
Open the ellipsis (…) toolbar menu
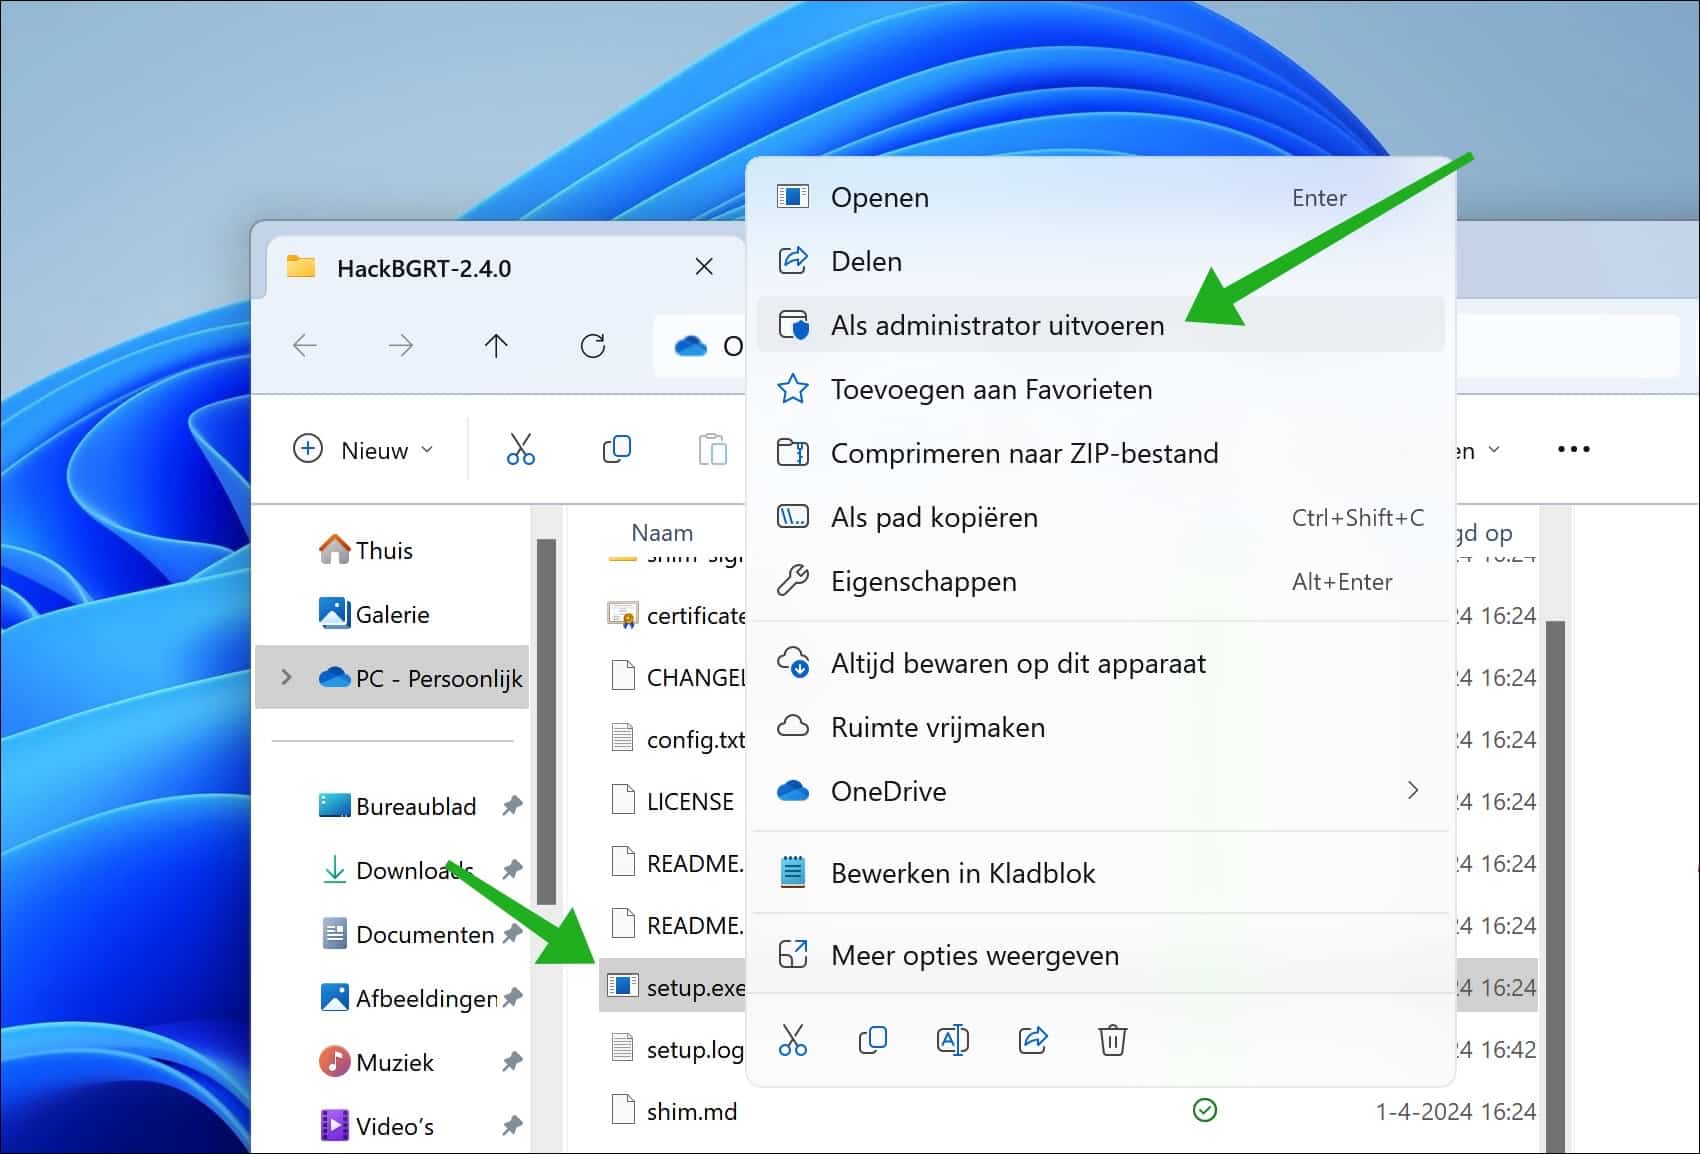click(1573, 449)
